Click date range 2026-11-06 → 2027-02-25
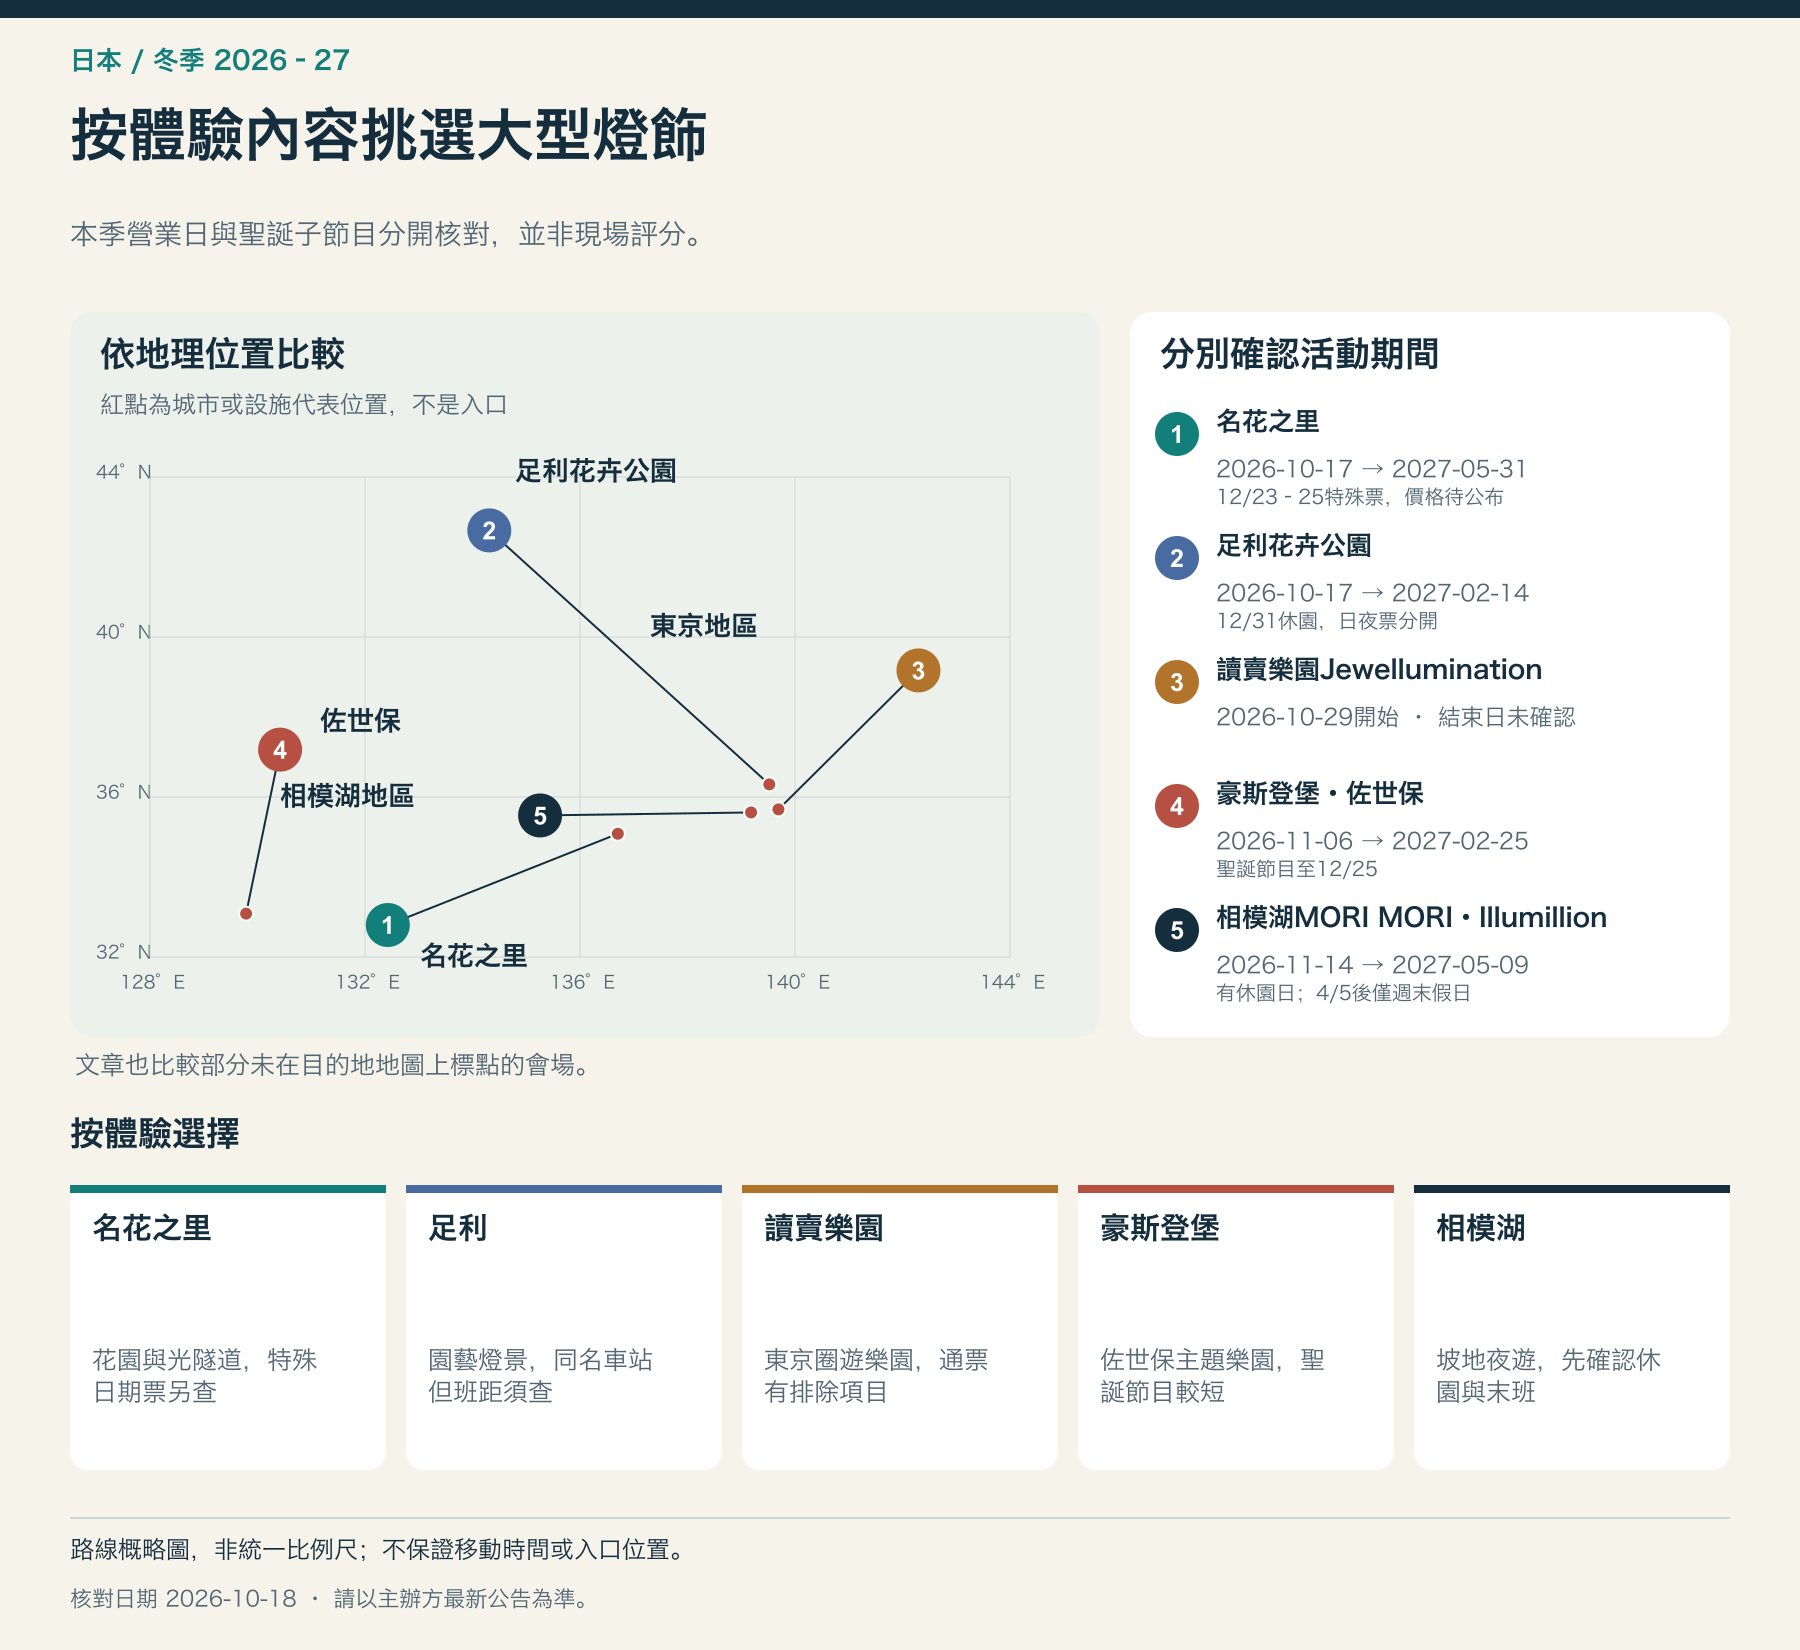Screen dimensions: 1800x1650 point(1372,840)
